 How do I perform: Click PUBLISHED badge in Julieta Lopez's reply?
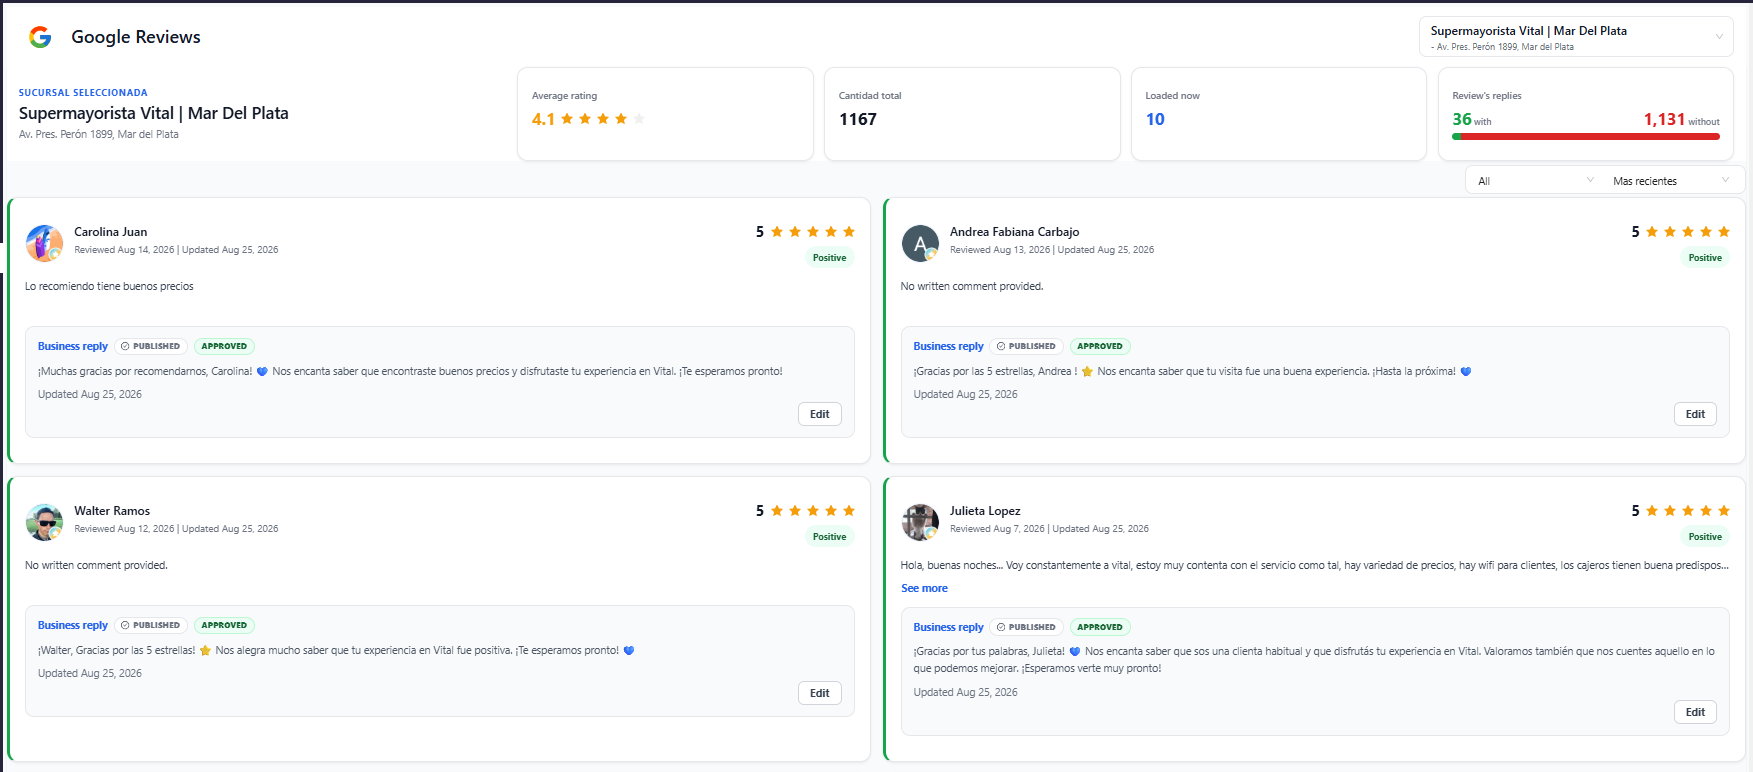(x=1026, y=627)
